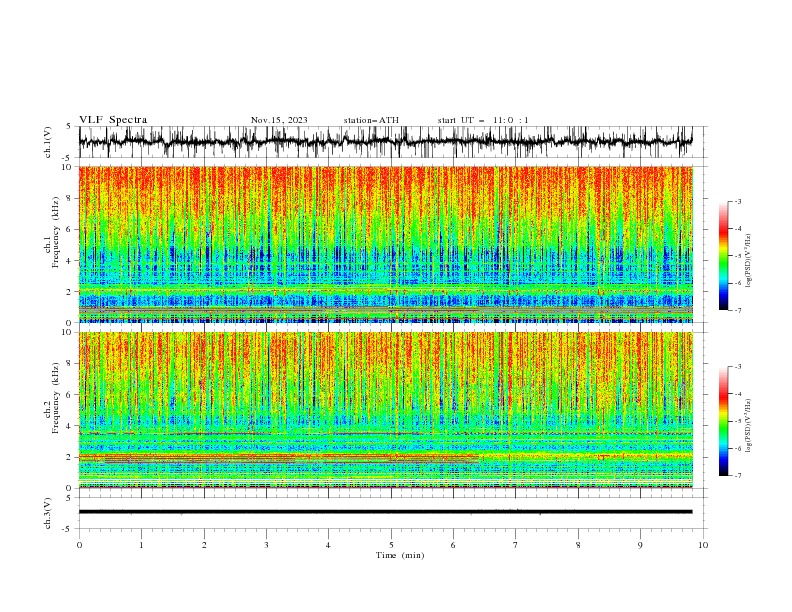Click the '-3' value on upper color scale

tap(737, 201)
